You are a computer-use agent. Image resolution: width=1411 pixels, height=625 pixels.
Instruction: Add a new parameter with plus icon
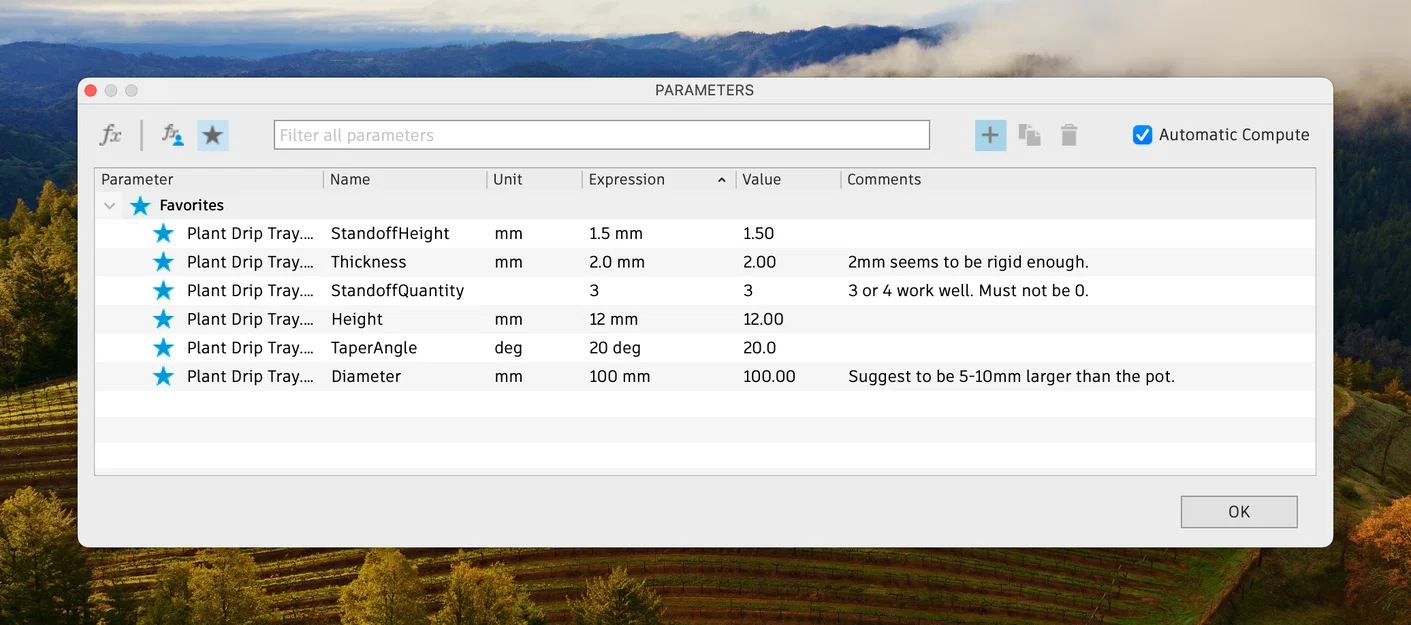[x=990, y=135]
